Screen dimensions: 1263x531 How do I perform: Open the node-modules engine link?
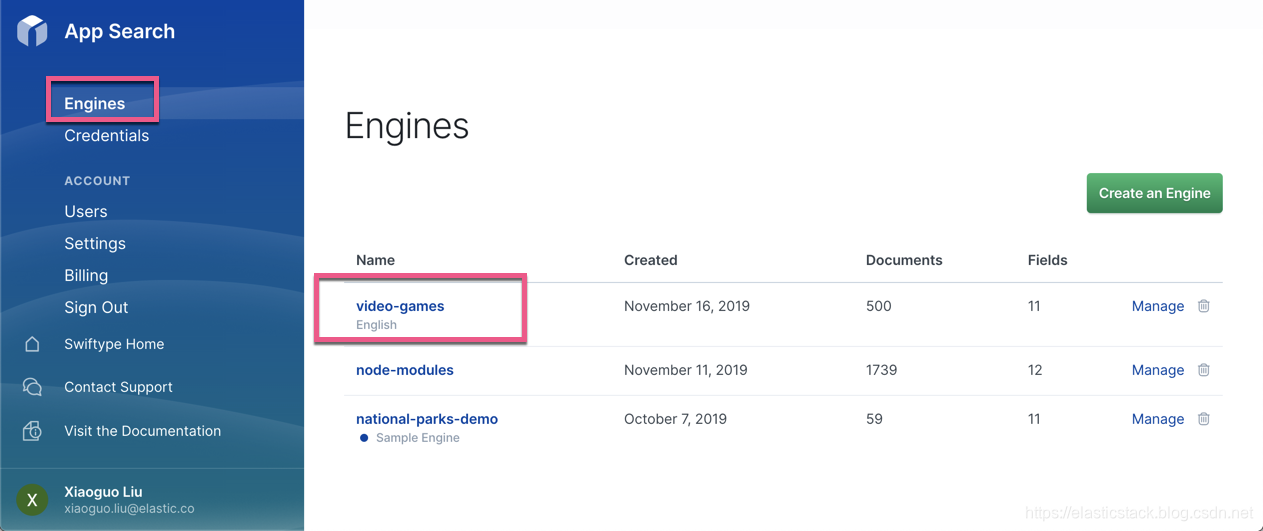point(405,370)
